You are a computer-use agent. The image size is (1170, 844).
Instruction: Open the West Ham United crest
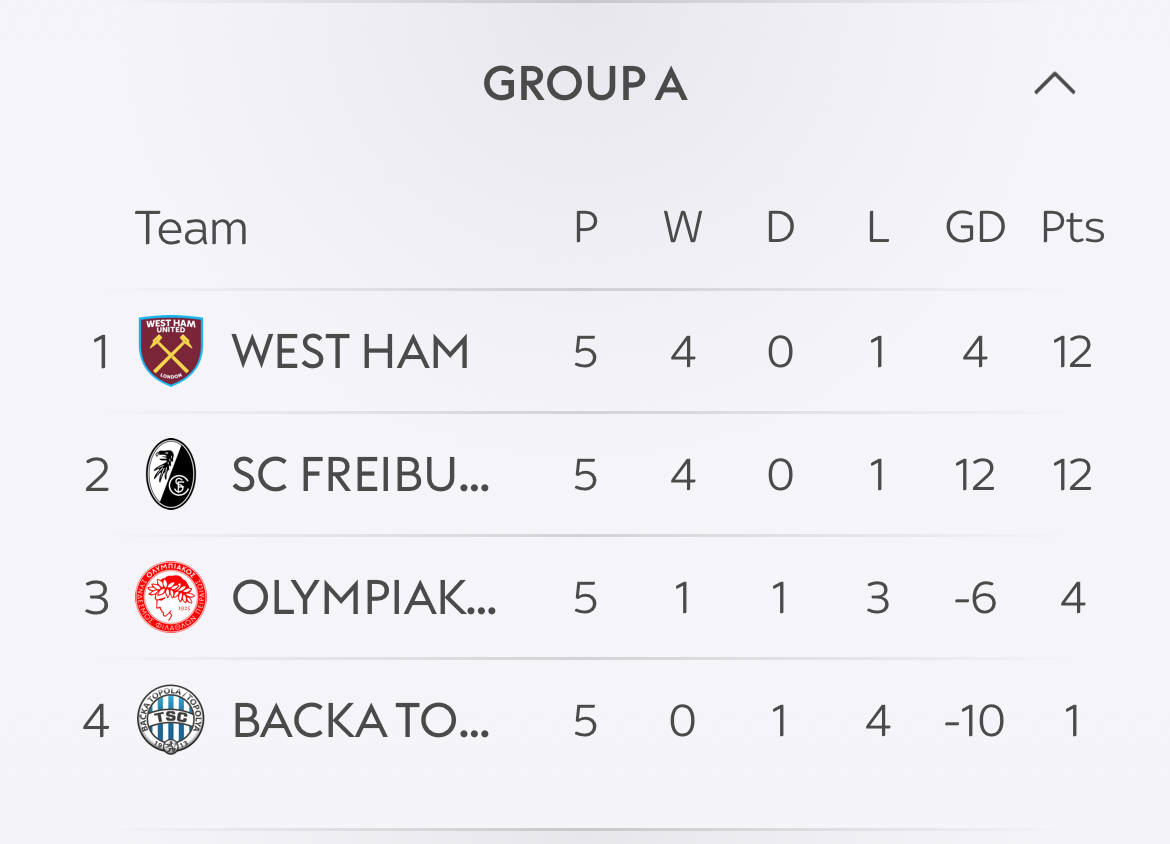tap(171, 350)
